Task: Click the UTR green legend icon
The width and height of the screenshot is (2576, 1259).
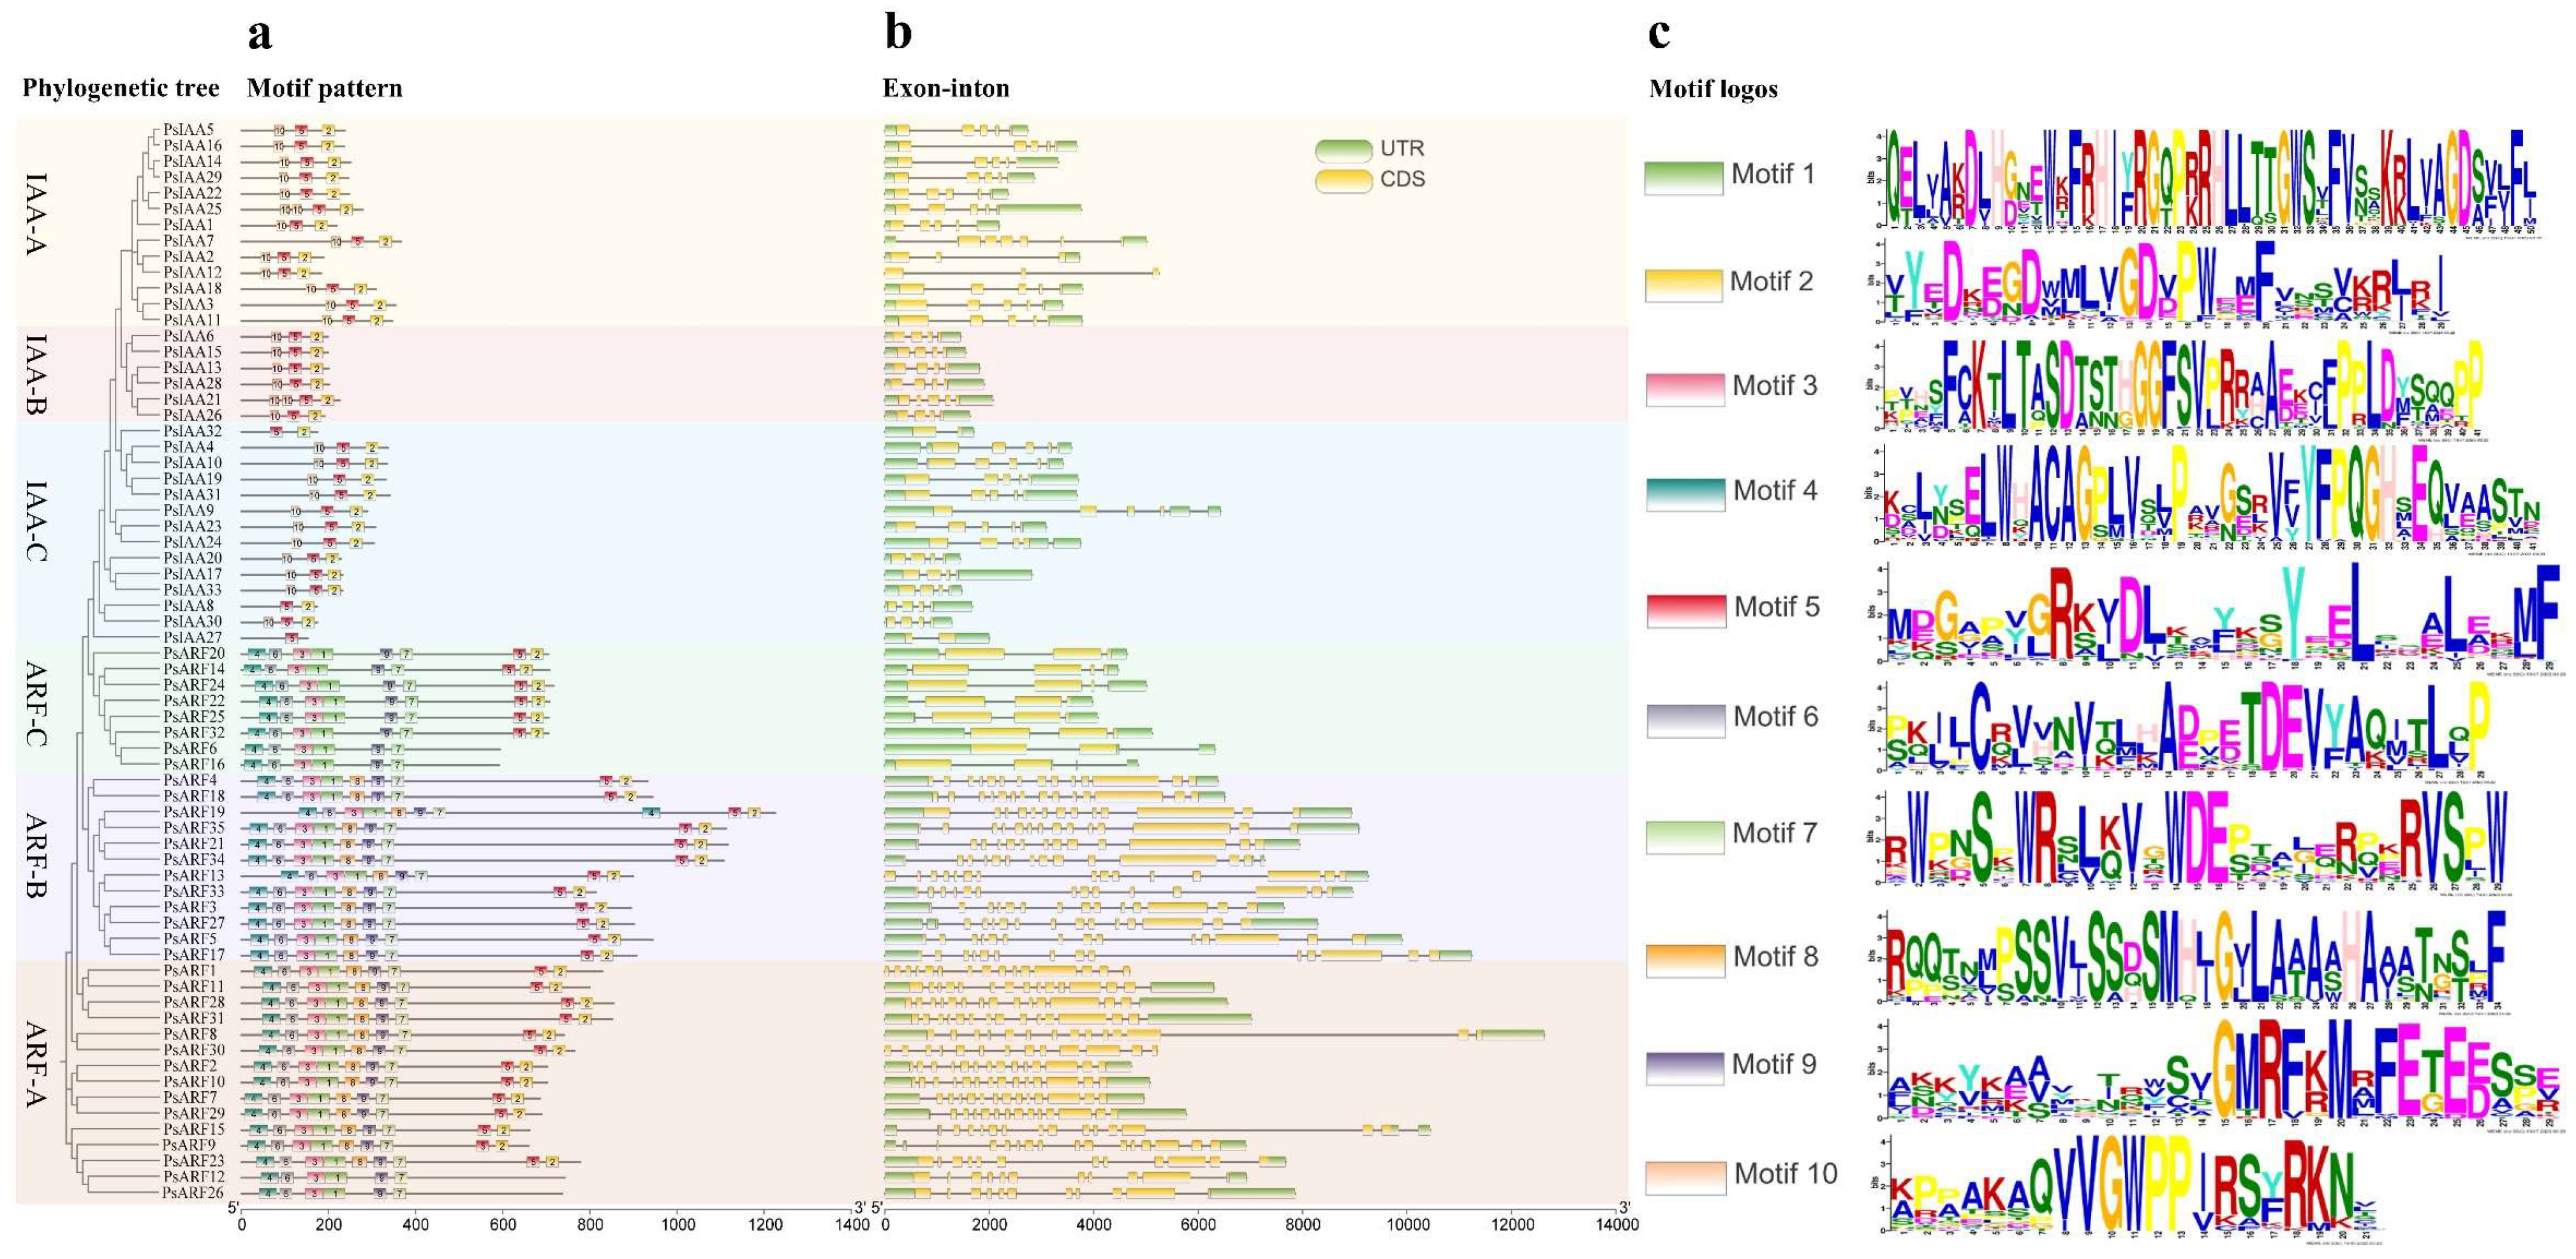Action: [1343, 150]
